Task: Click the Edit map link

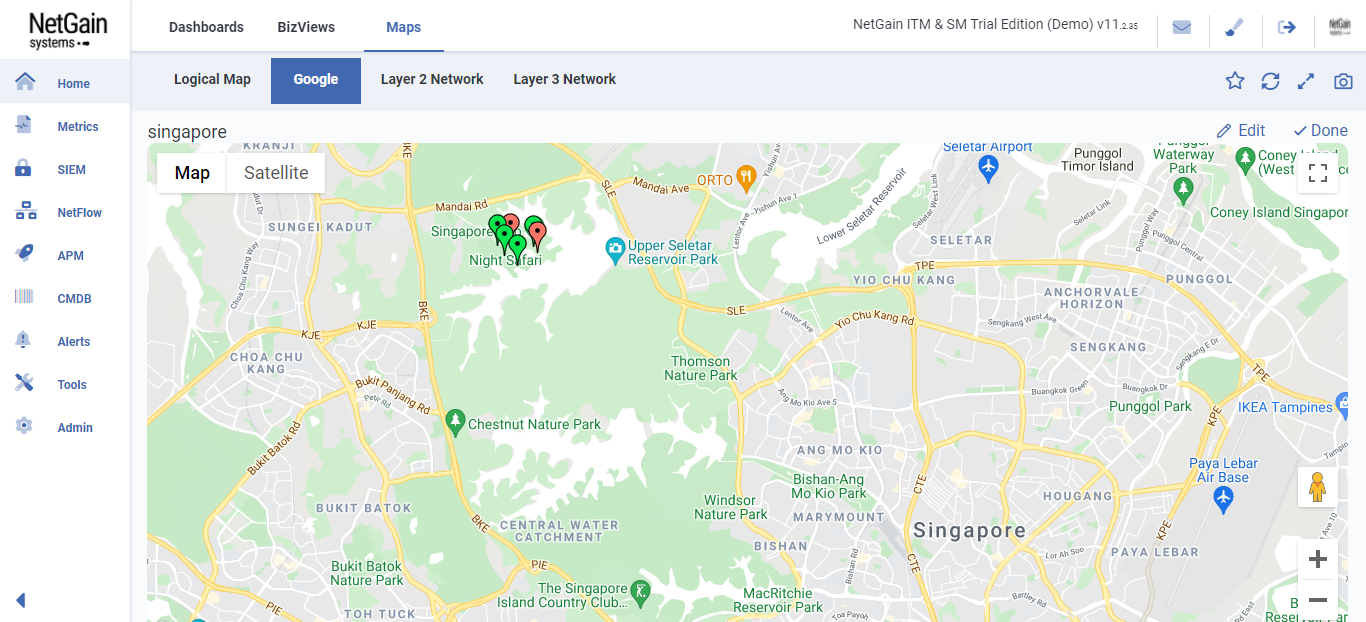Action: click(1241, 130)
